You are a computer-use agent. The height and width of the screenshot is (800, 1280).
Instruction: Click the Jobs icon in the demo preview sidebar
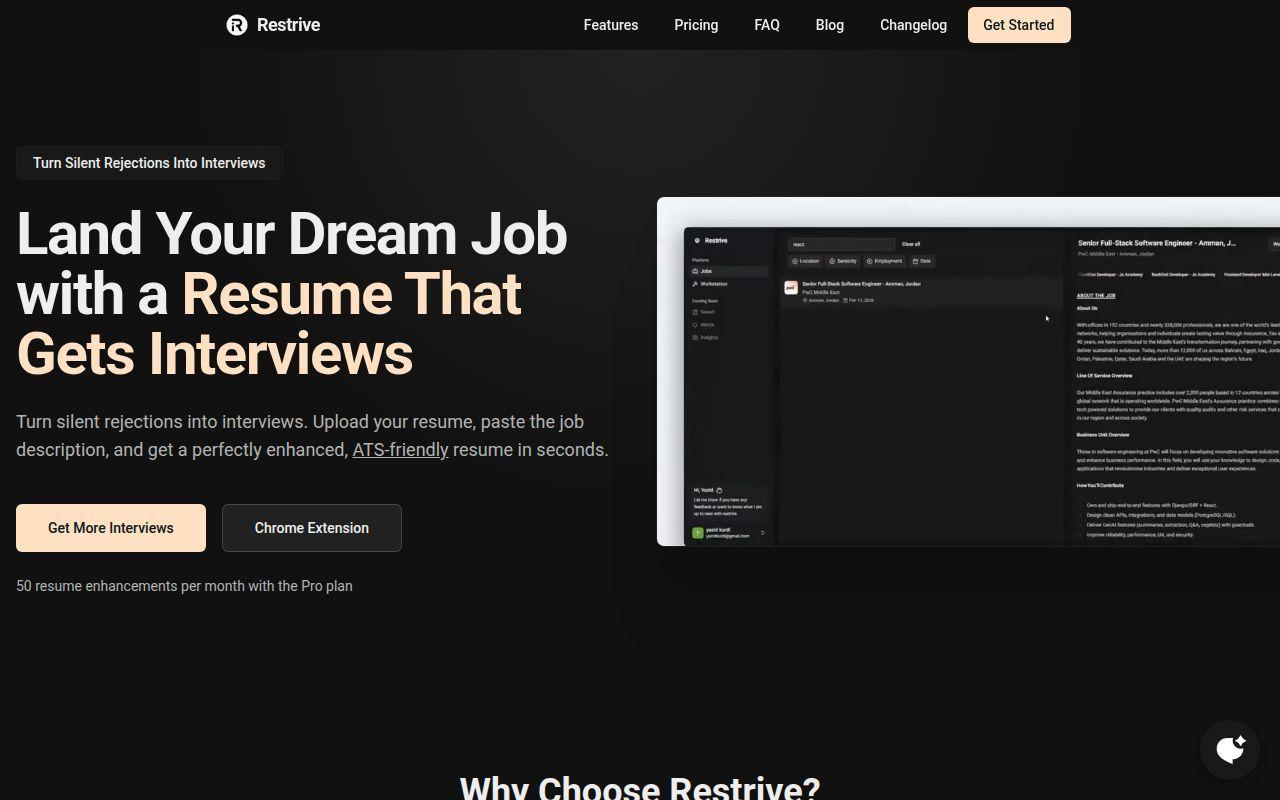coord(695,271)
